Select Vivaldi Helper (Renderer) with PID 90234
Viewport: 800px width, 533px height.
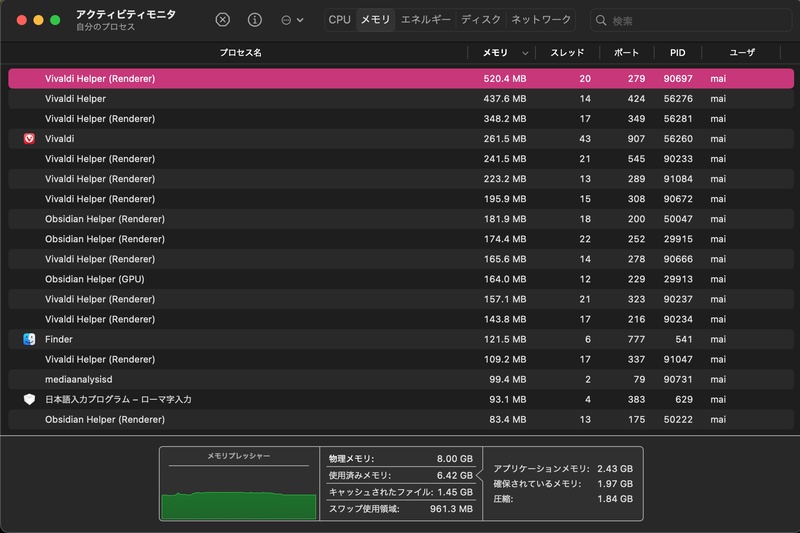pyautogui.click(x=401, y=319)
